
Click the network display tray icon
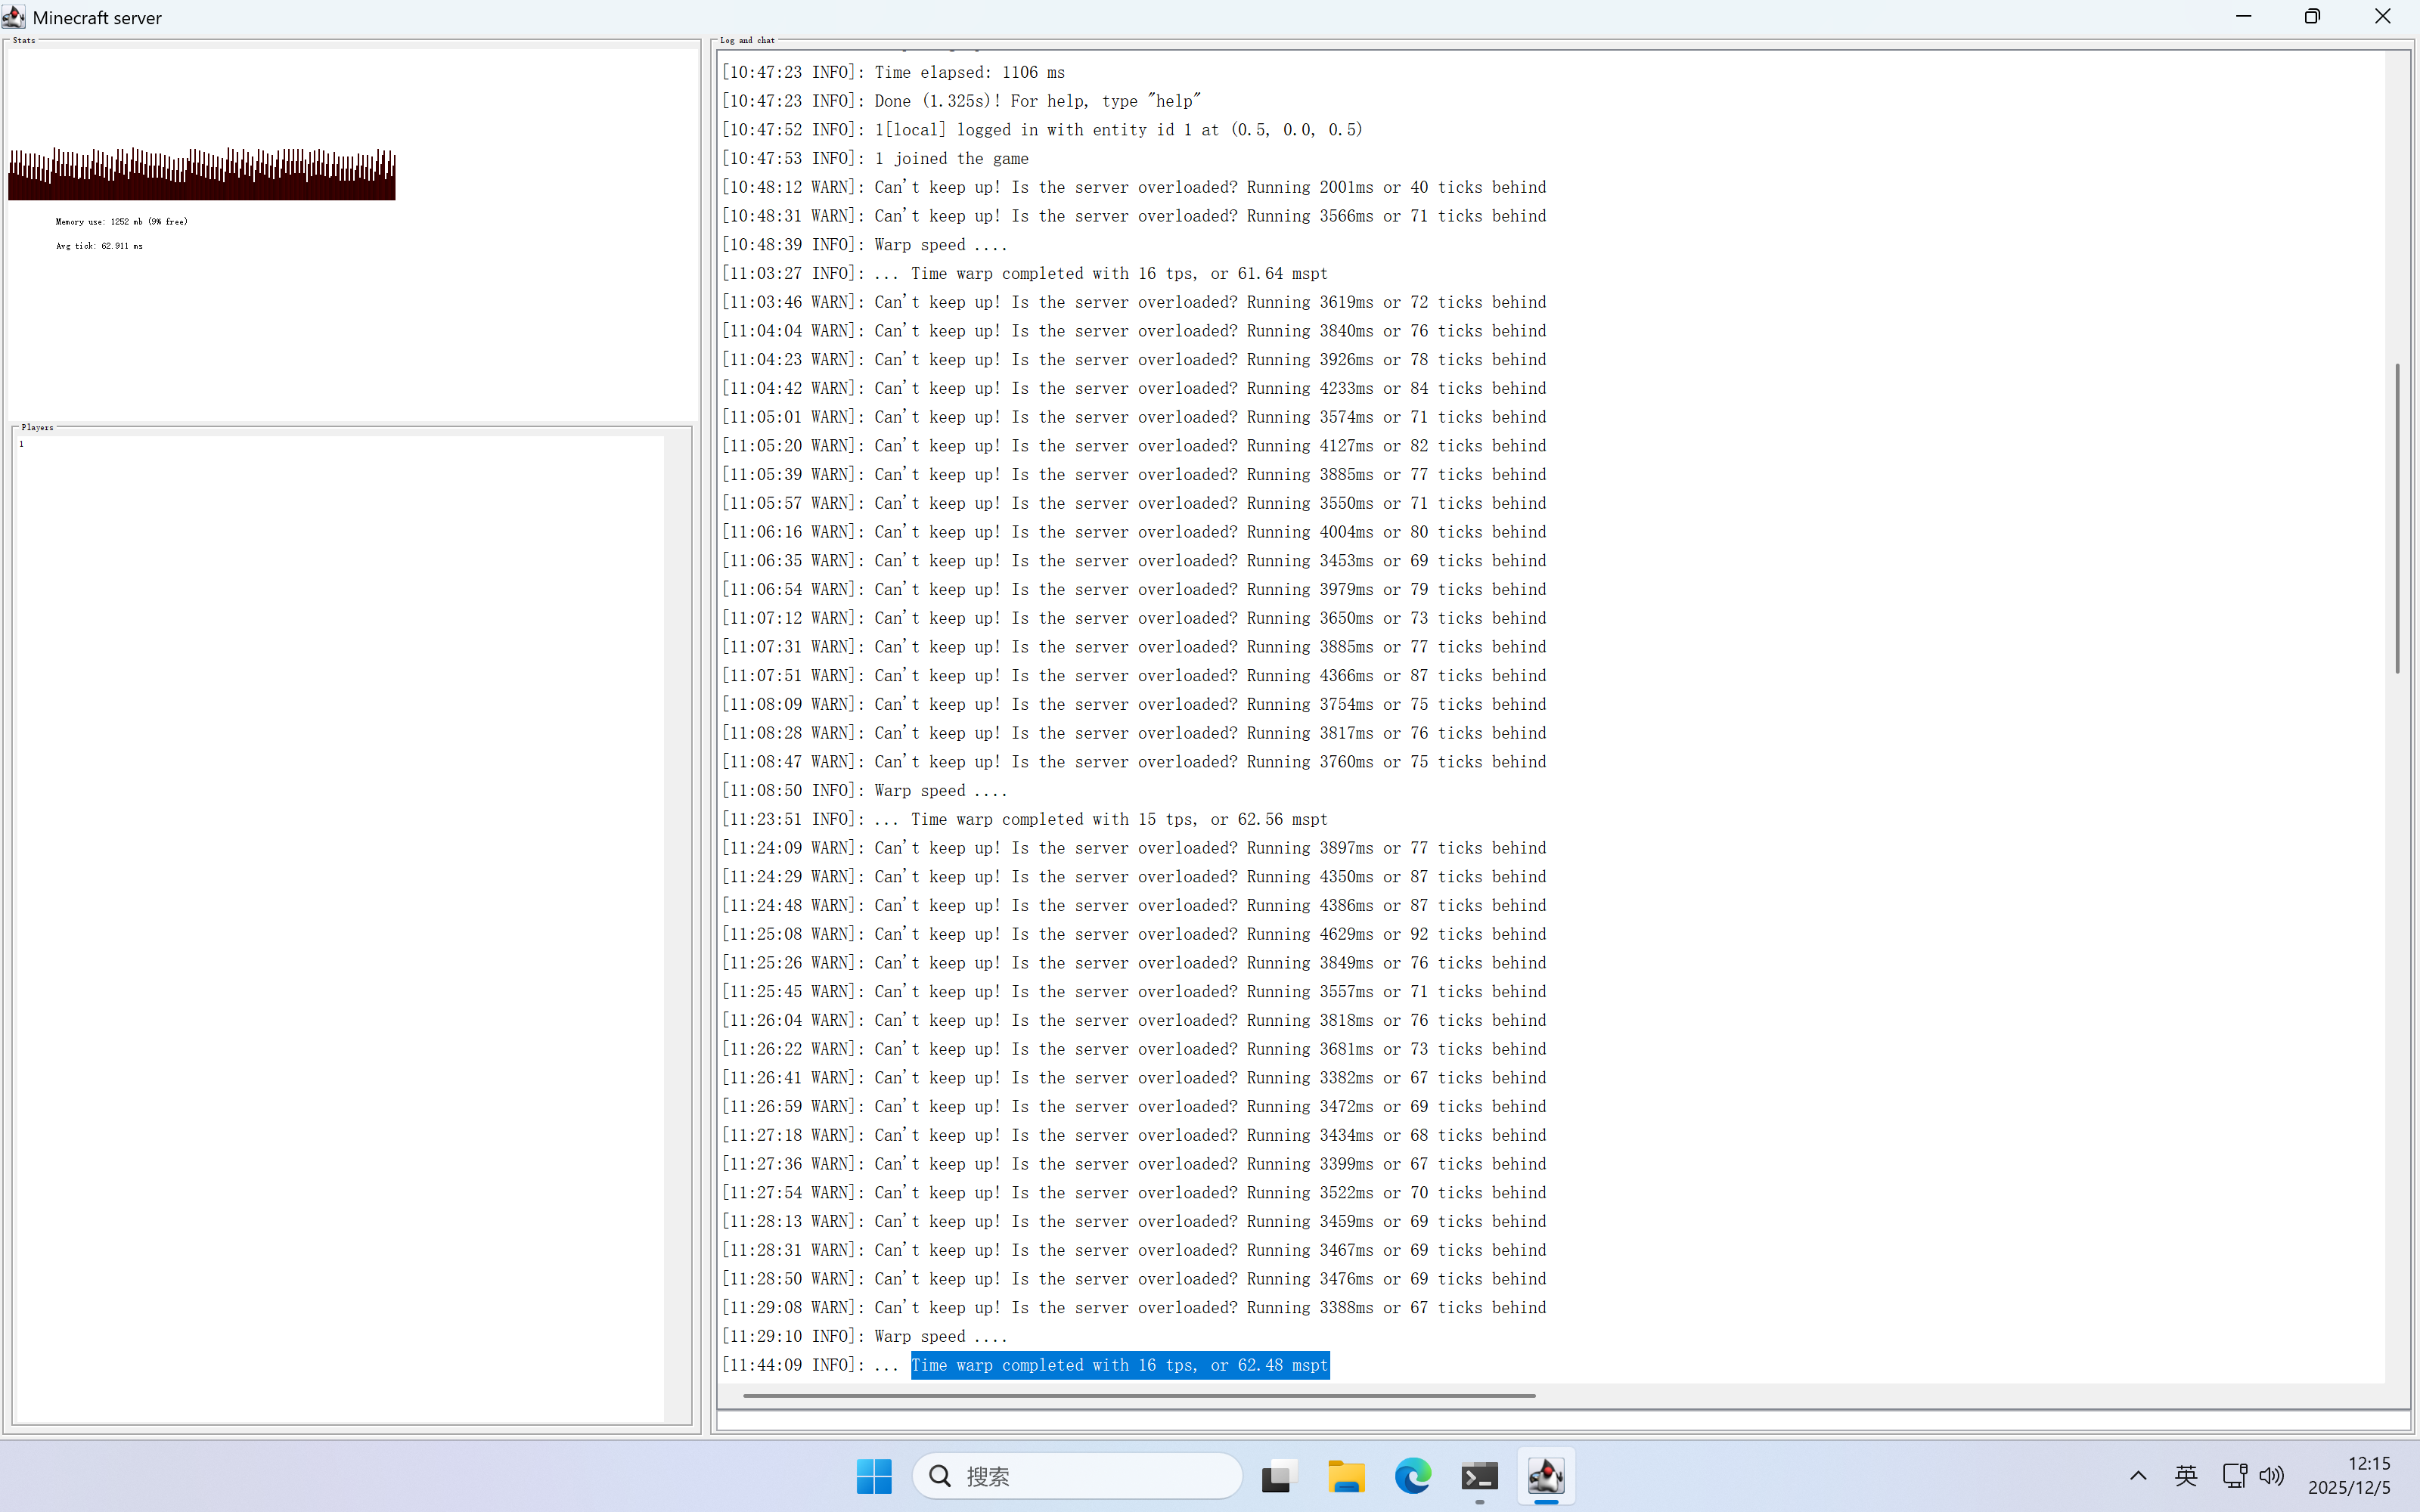2234,1476
